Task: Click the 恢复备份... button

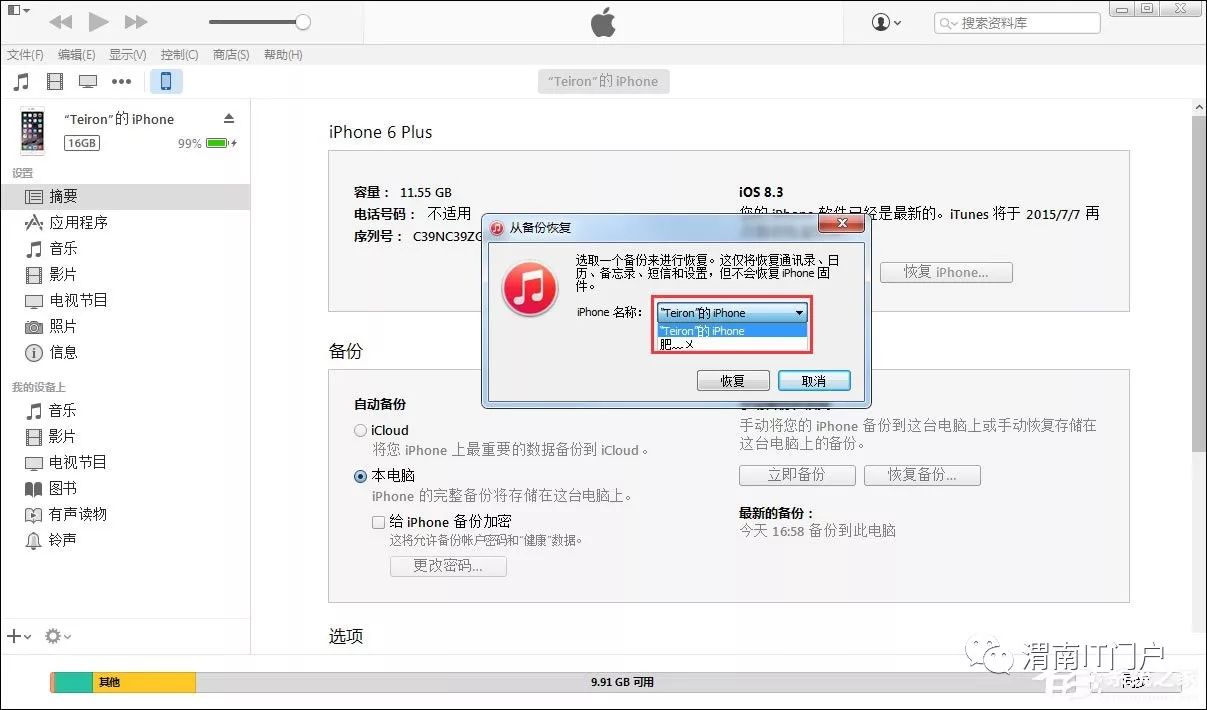Action: point(922,475)
